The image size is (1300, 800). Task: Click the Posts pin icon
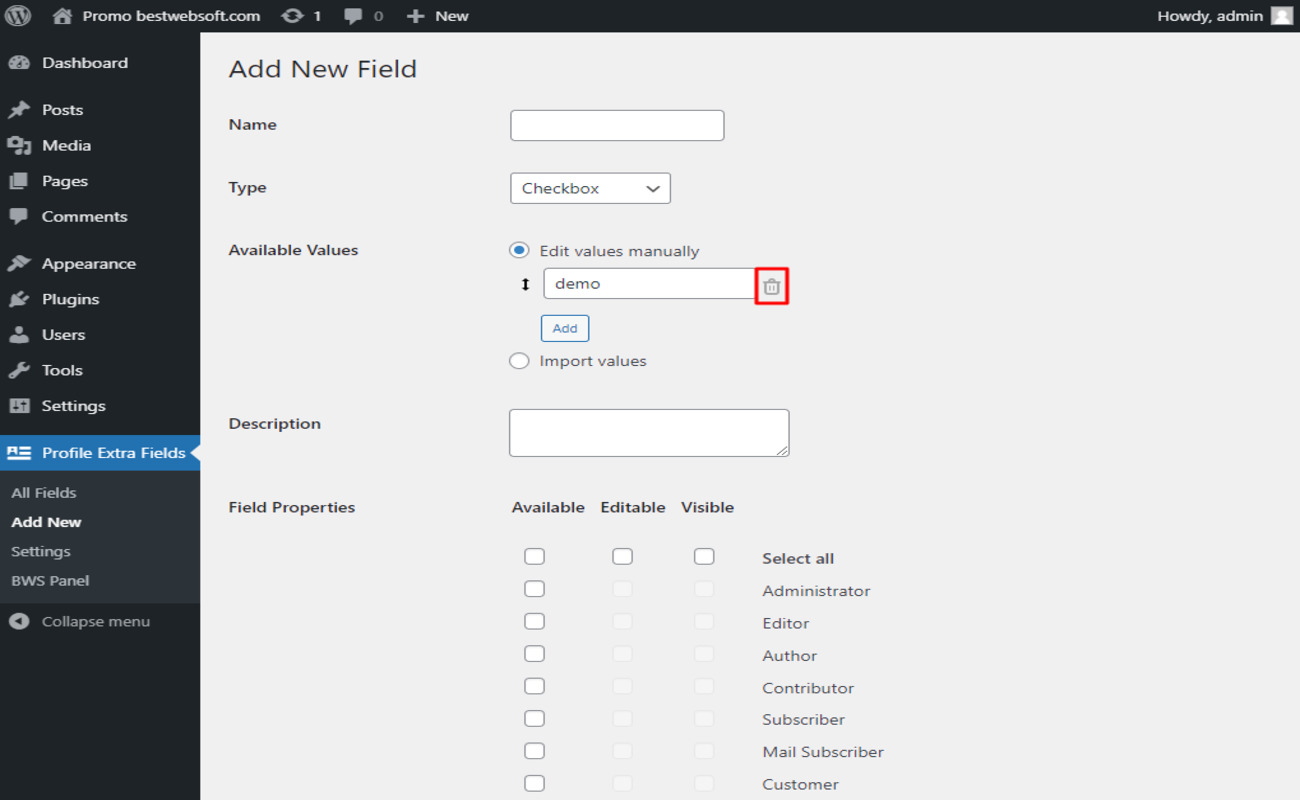(19, 110)
